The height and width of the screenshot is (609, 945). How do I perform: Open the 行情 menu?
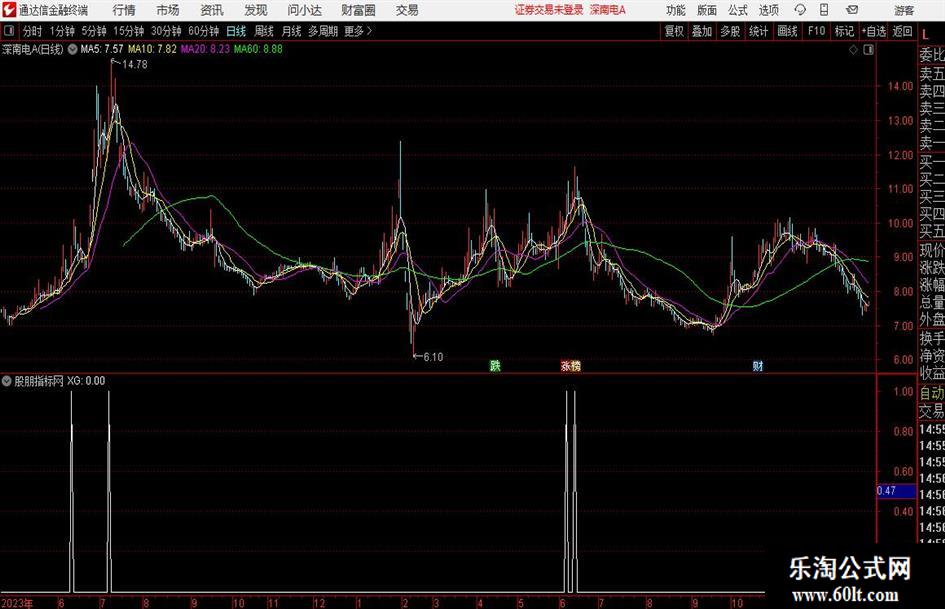coord(124,10)
